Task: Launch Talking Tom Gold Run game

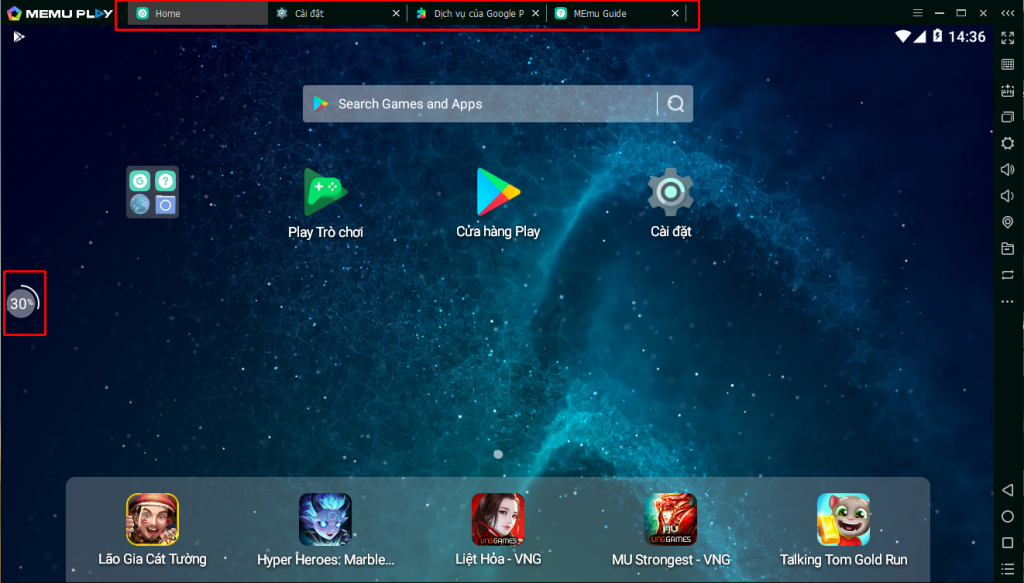Action: point(843,529)
